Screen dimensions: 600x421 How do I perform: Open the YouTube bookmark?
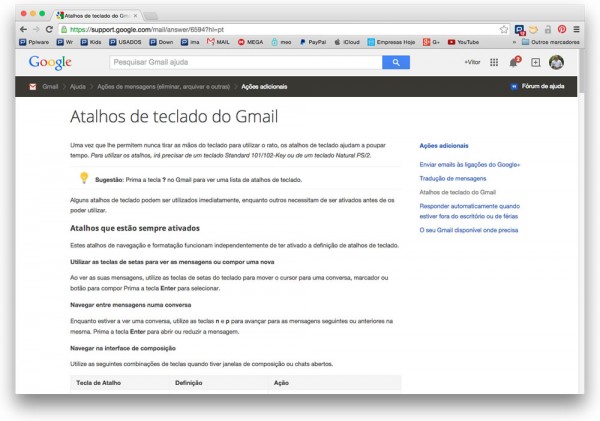coord(463,42)
